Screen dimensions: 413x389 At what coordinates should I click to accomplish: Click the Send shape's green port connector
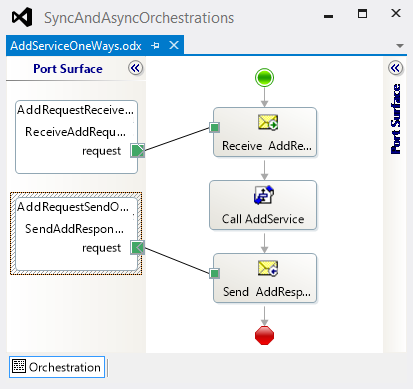click(x=215, y=274)
